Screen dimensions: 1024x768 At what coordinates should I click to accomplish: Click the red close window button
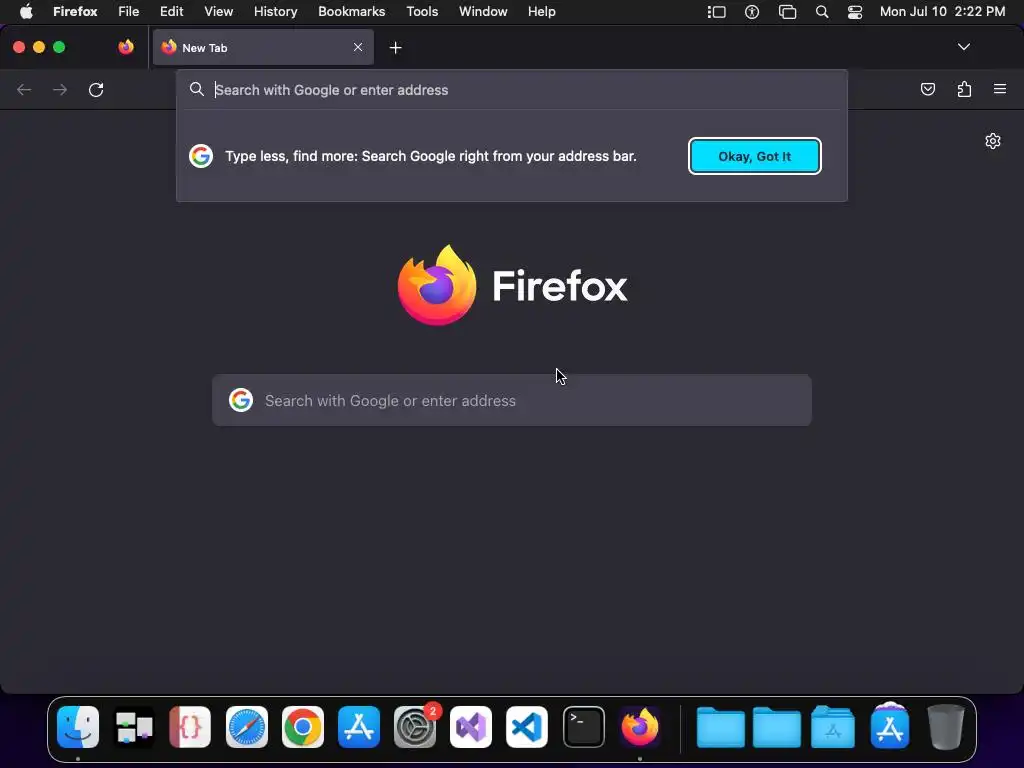(19, 47)
